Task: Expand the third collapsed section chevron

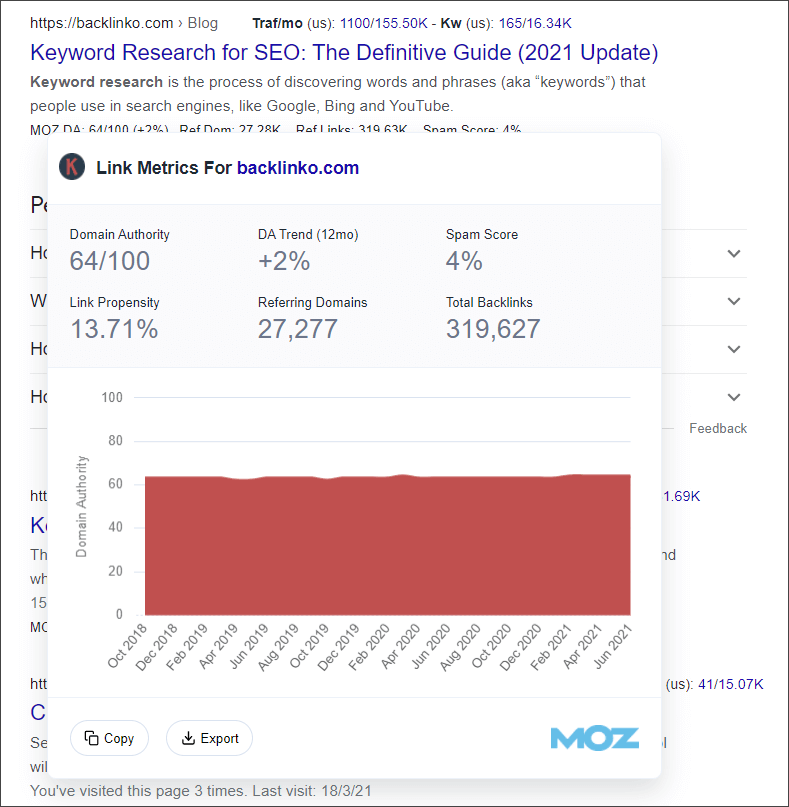Action: [x=733, y=349]
